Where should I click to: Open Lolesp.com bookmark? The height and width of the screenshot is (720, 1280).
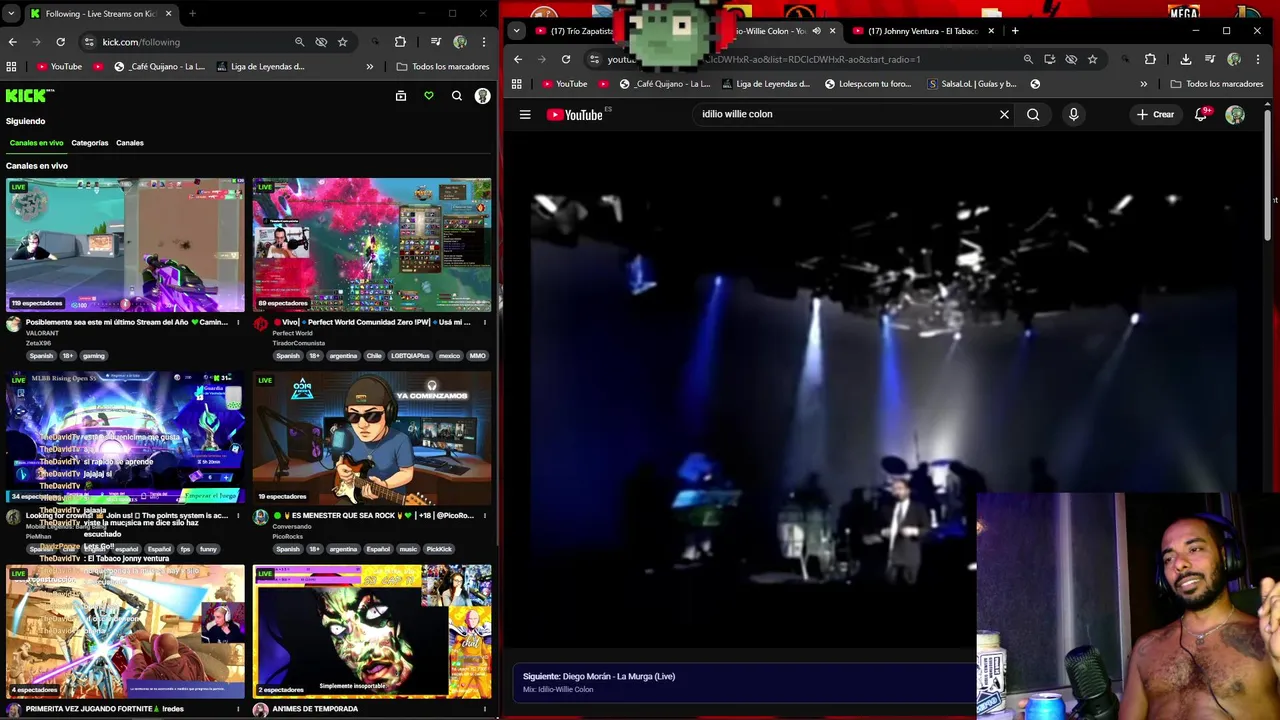(870, 84)
